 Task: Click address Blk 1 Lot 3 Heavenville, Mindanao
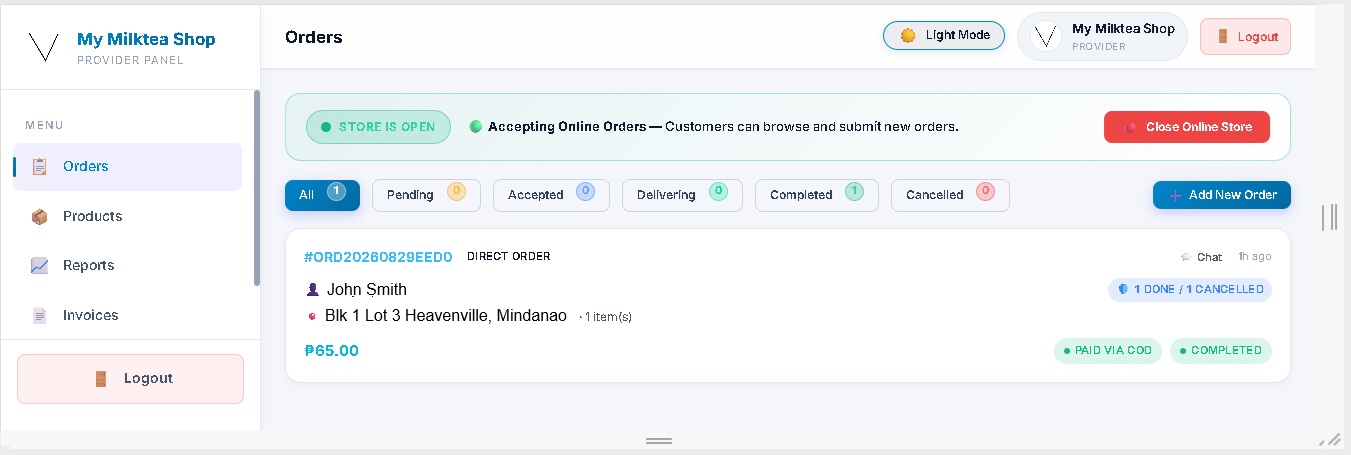[446, 316]
